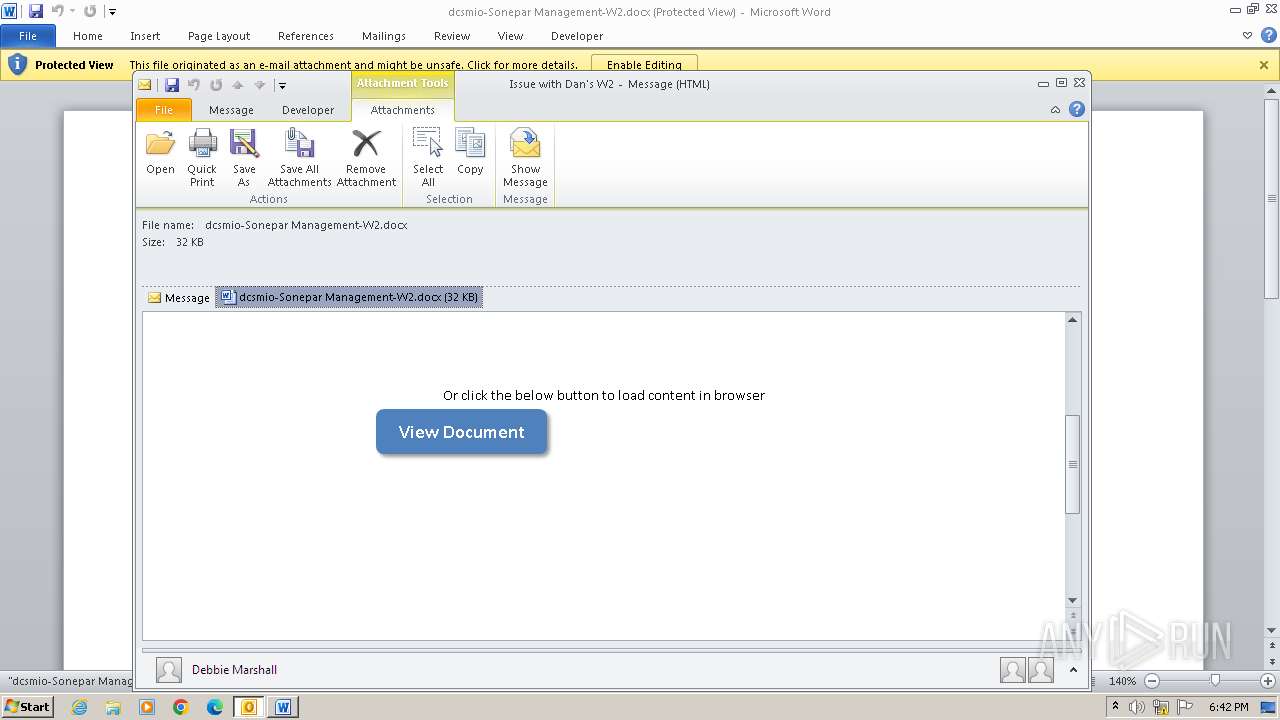
Task: Click Enable Editing in Protected View bar
Action: tap(644, 65)
